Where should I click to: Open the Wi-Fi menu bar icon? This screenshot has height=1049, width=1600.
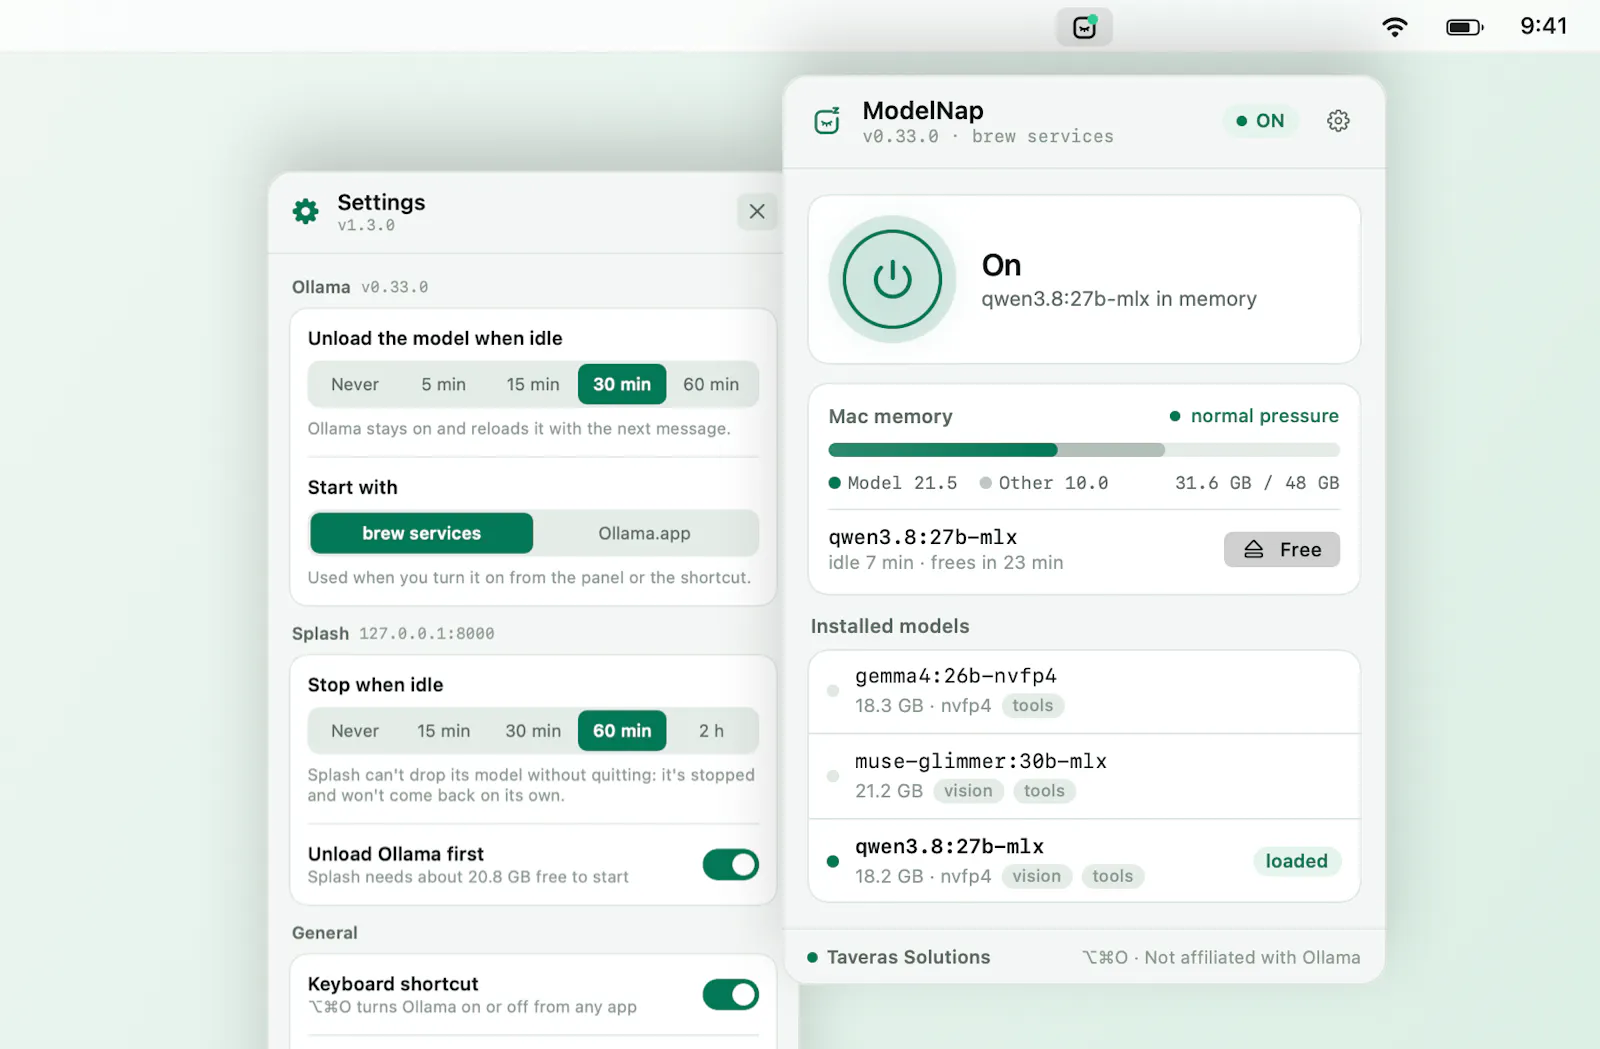click(x=1394, y=27)
